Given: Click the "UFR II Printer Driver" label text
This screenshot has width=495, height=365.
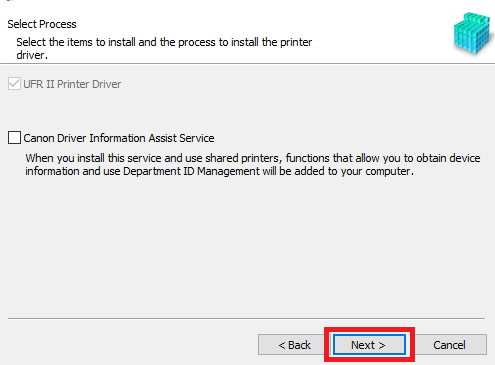Looking at the screenshot, I should click(x=72, y=84).
